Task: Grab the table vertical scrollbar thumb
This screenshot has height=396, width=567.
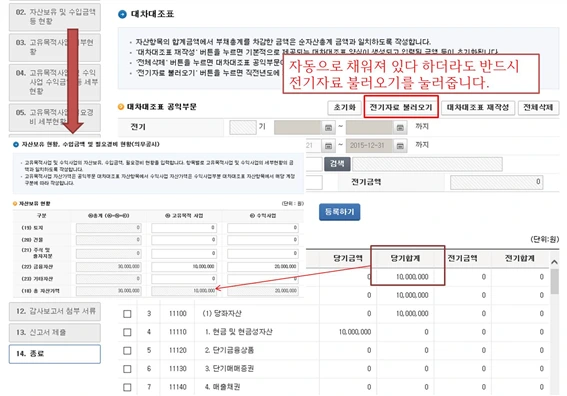Action: (554, 281)
